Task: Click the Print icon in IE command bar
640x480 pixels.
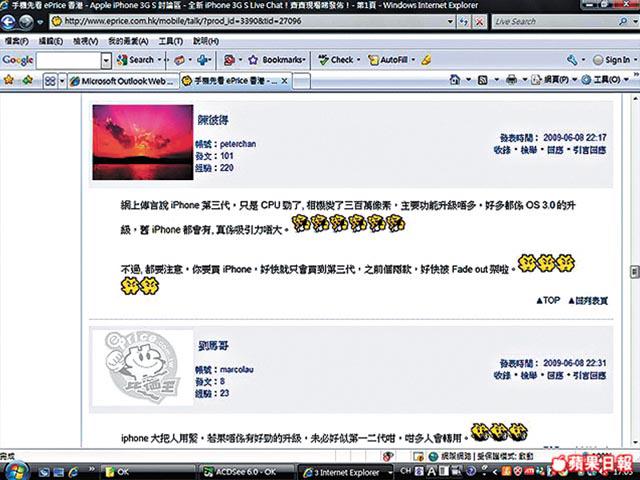Action: tap(511, 80)
